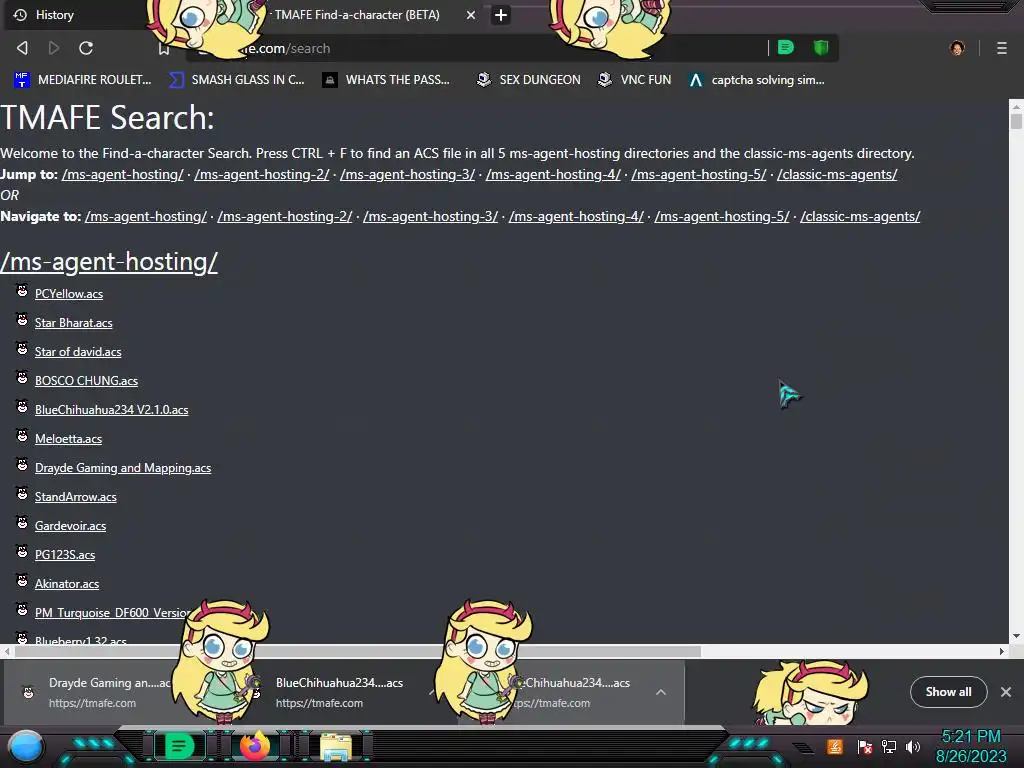Open SMASH GLASS IN C... bookmark
The image size is (1024, 768).
[237, 80]
